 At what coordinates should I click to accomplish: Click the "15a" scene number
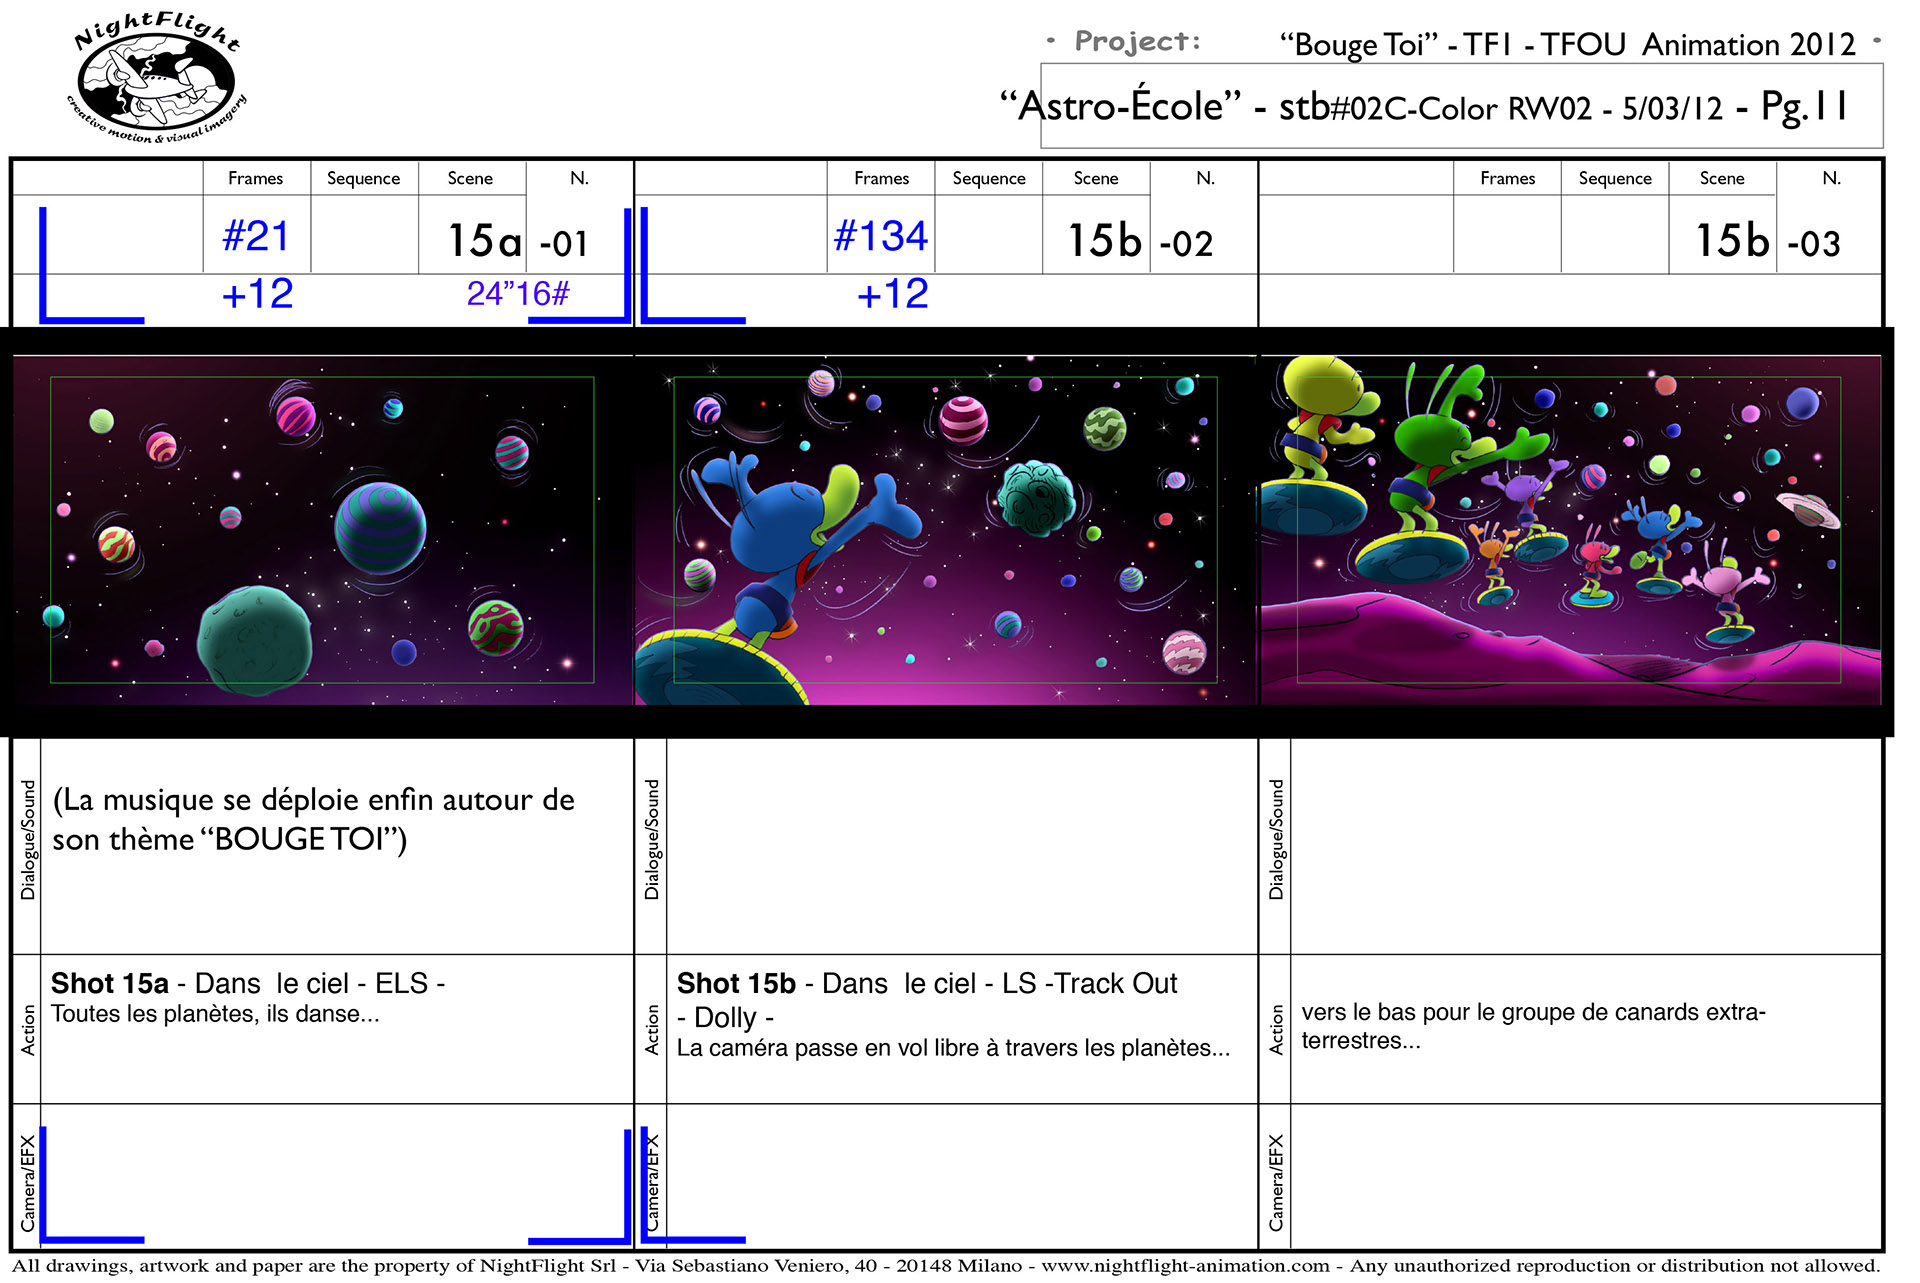pyautogui.click(x=484, y=240)
